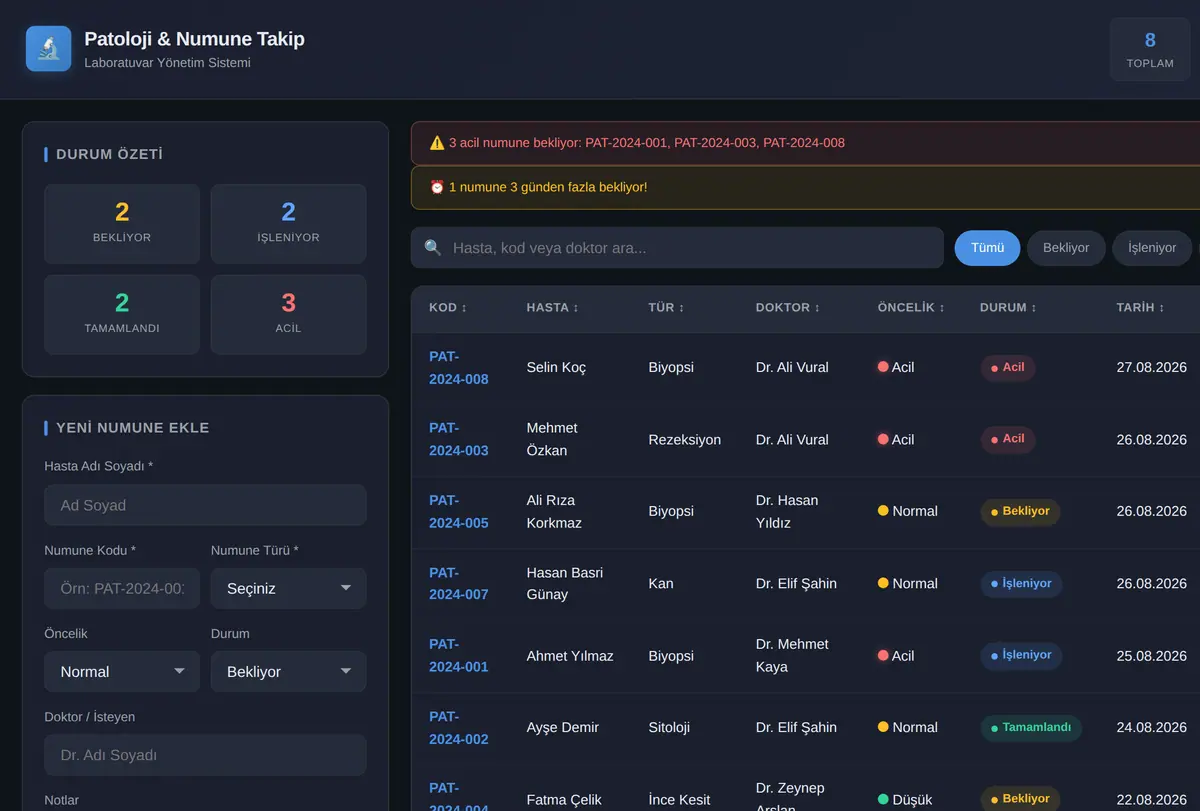Click the Acil summary card
The image size is (1200, 811).
[288, 314]
